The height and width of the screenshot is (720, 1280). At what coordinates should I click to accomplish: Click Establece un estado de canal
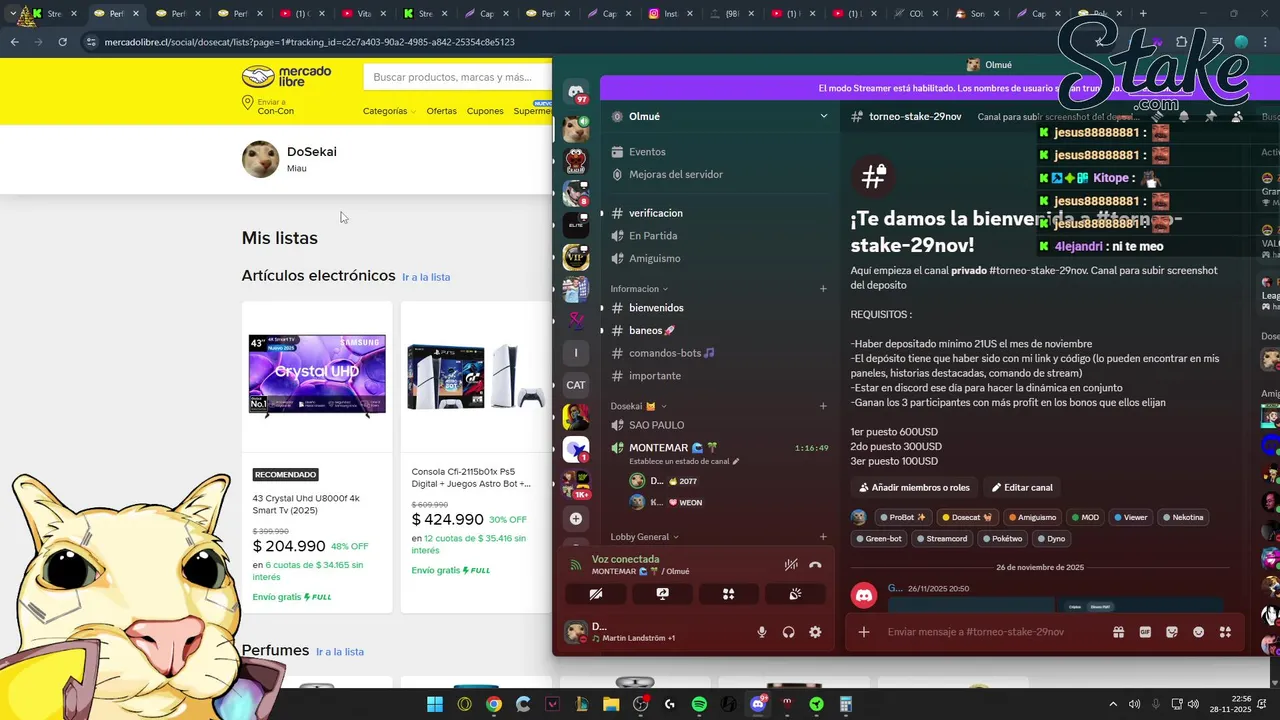682,462
